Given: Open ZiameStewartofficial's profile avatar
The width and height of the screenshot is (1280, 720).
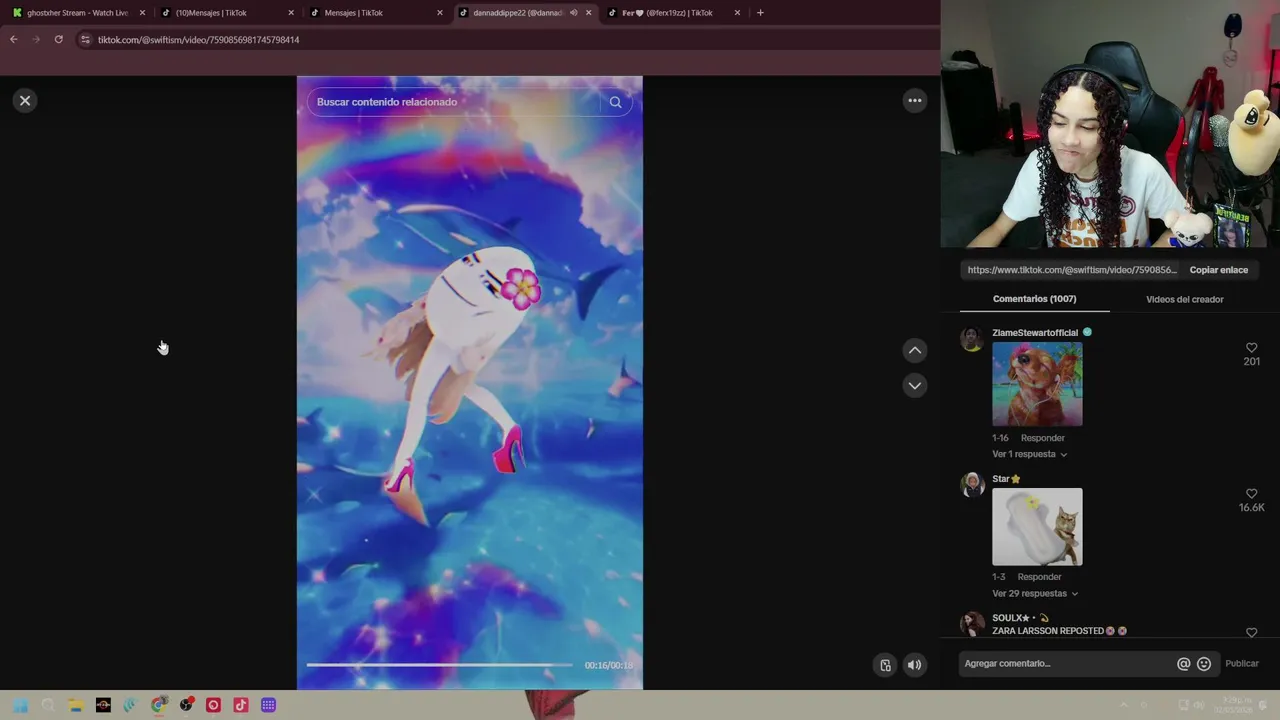Looking at the screenshot, I should [972, 339].
